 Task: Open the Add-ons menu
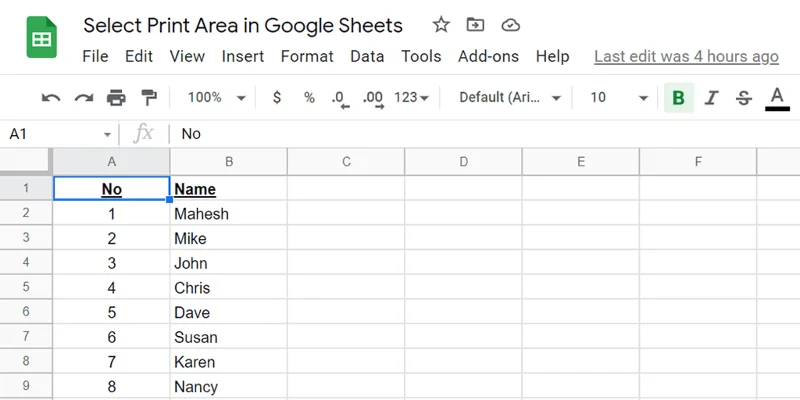click(488, 56)
